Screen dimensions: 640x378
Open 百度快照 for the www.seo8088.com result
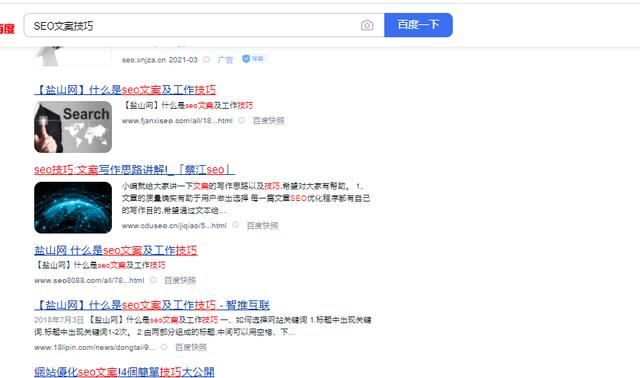tap(180, 280)
